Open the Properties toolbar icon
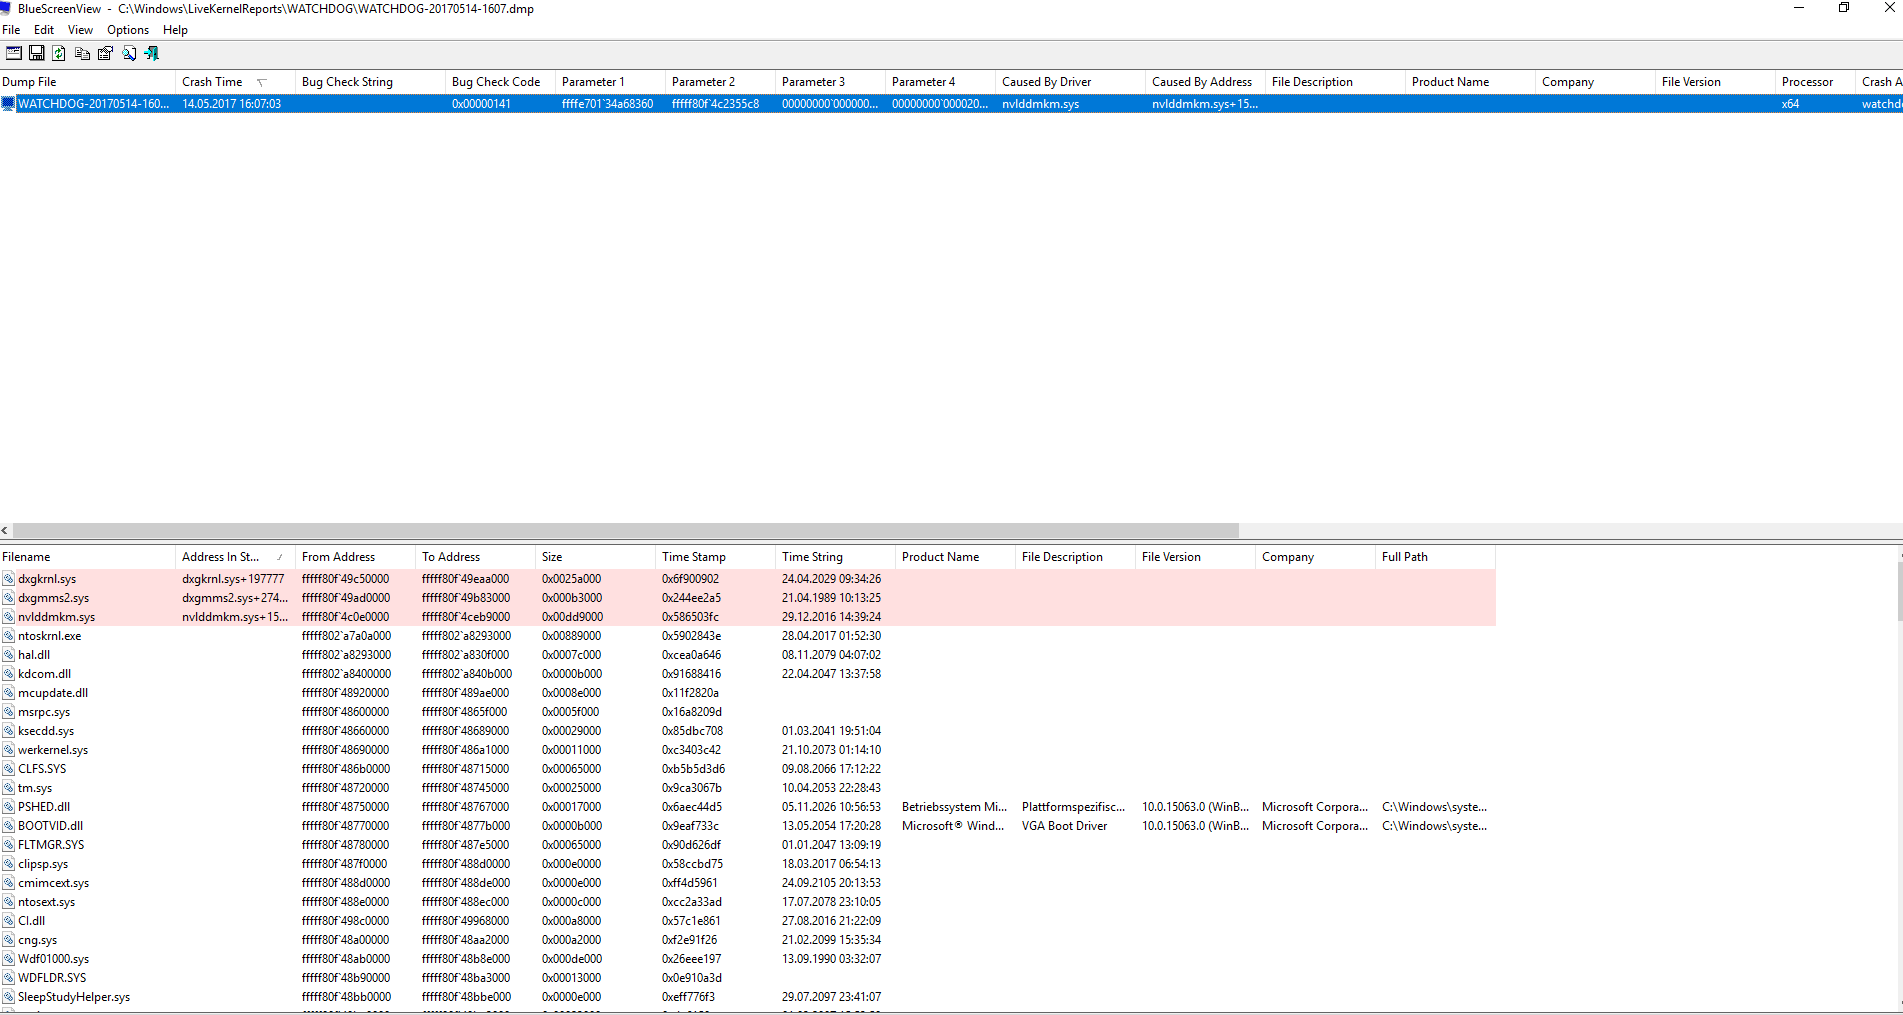 point(105,53)
